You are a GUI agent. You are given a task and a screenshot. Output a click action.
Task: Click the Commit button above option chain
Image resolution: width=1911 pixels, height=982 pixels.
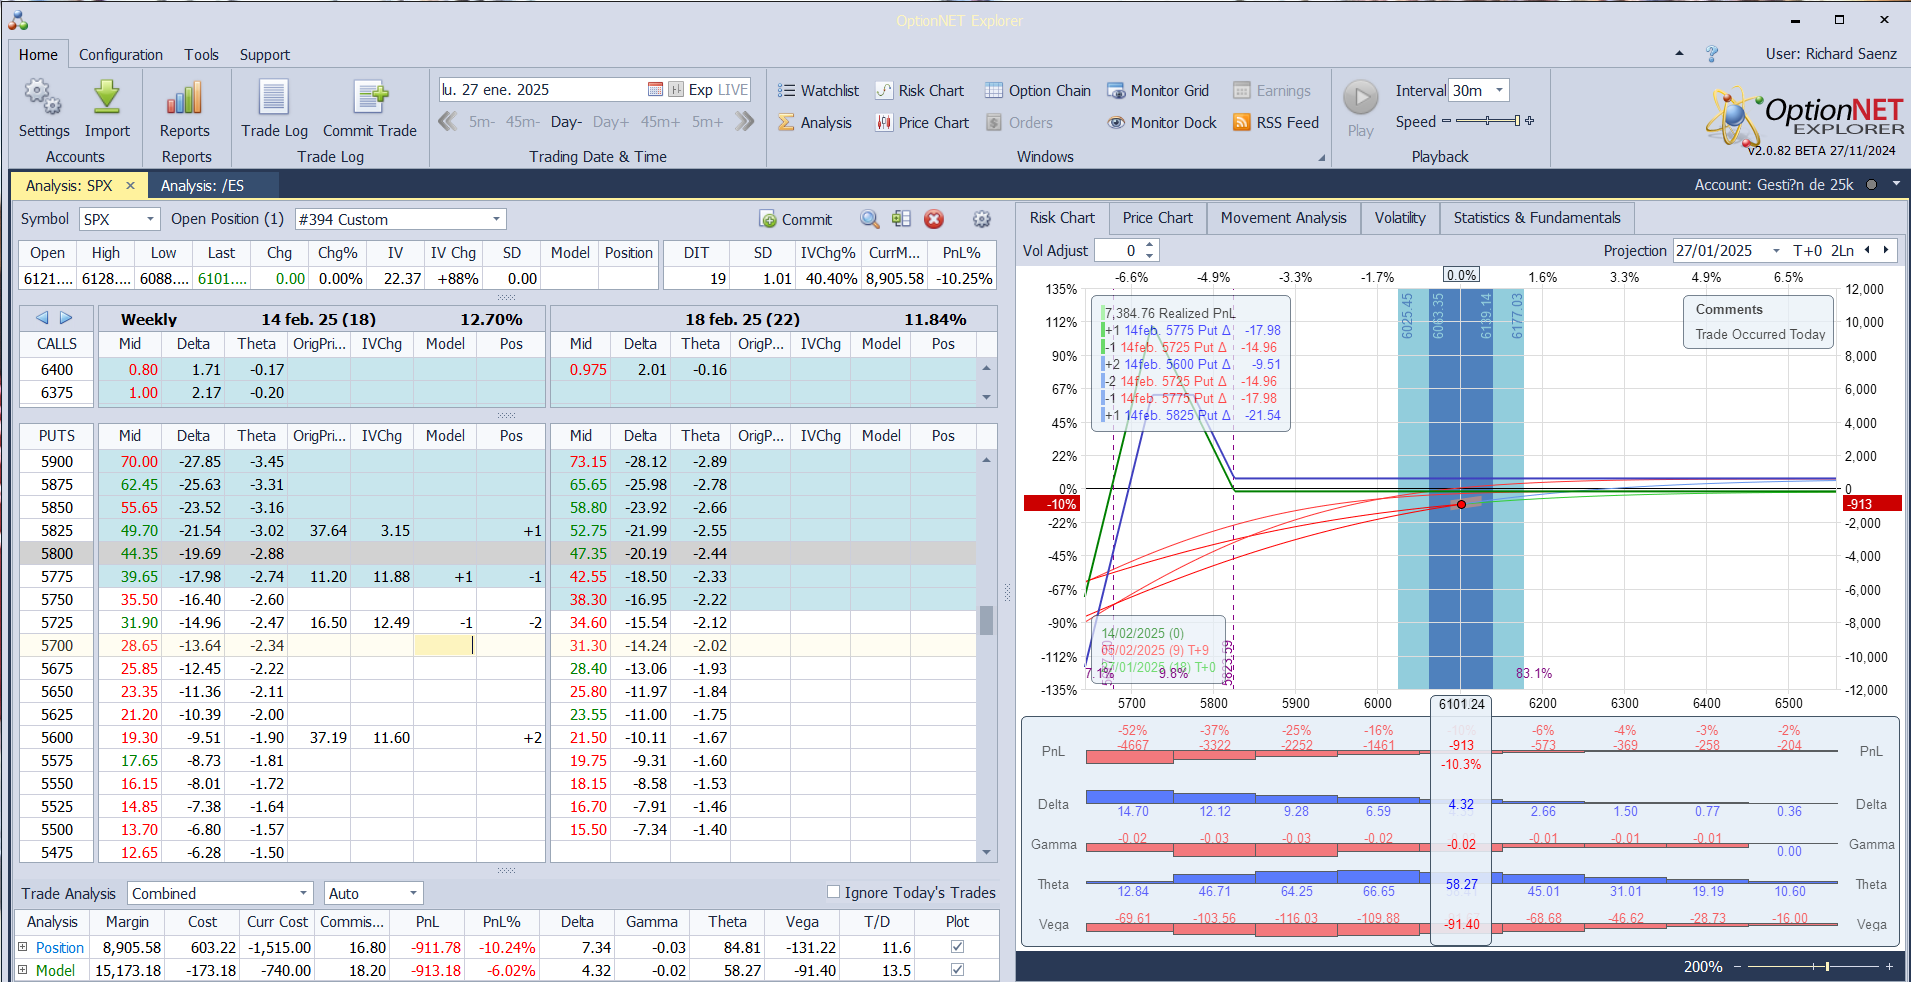click(x=796, y=219)
